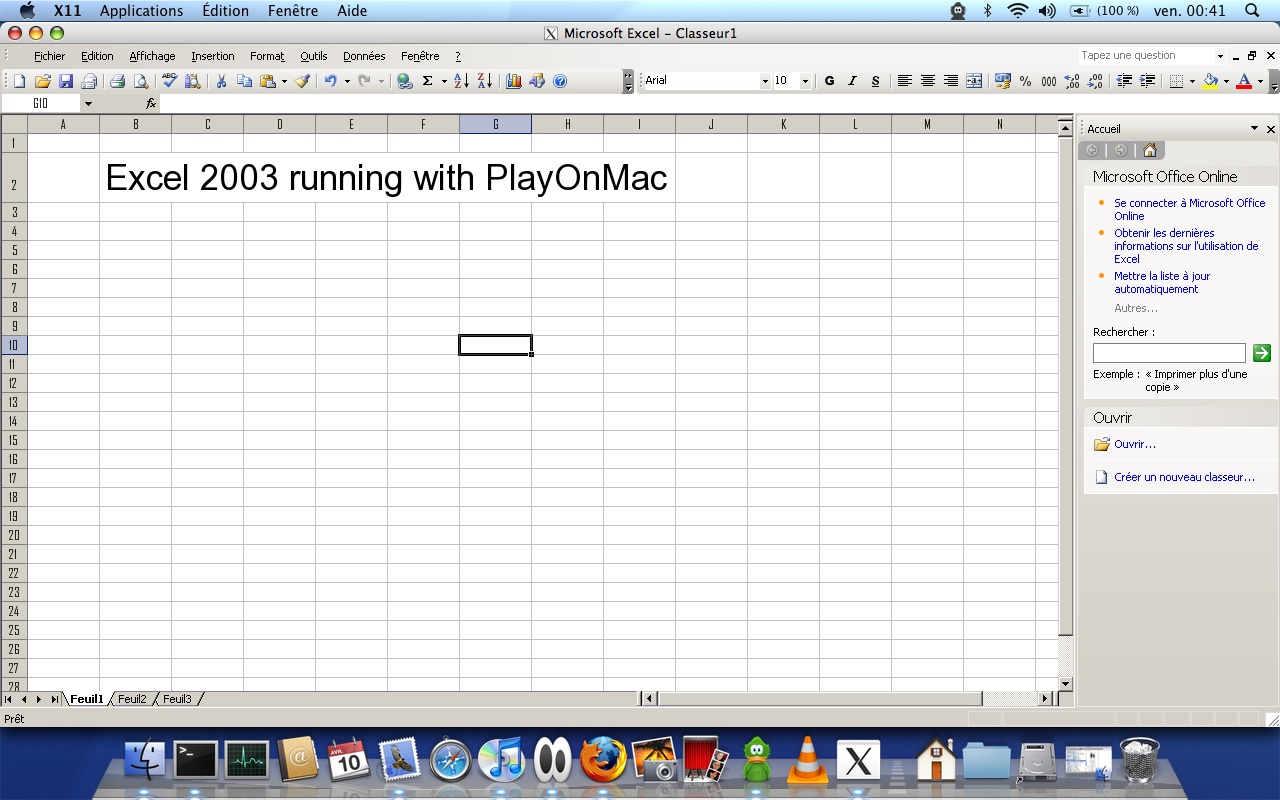Click the Print icon in the toolbar
Image resolution: width=1280 pixels, height=800 pixels.
117,81
